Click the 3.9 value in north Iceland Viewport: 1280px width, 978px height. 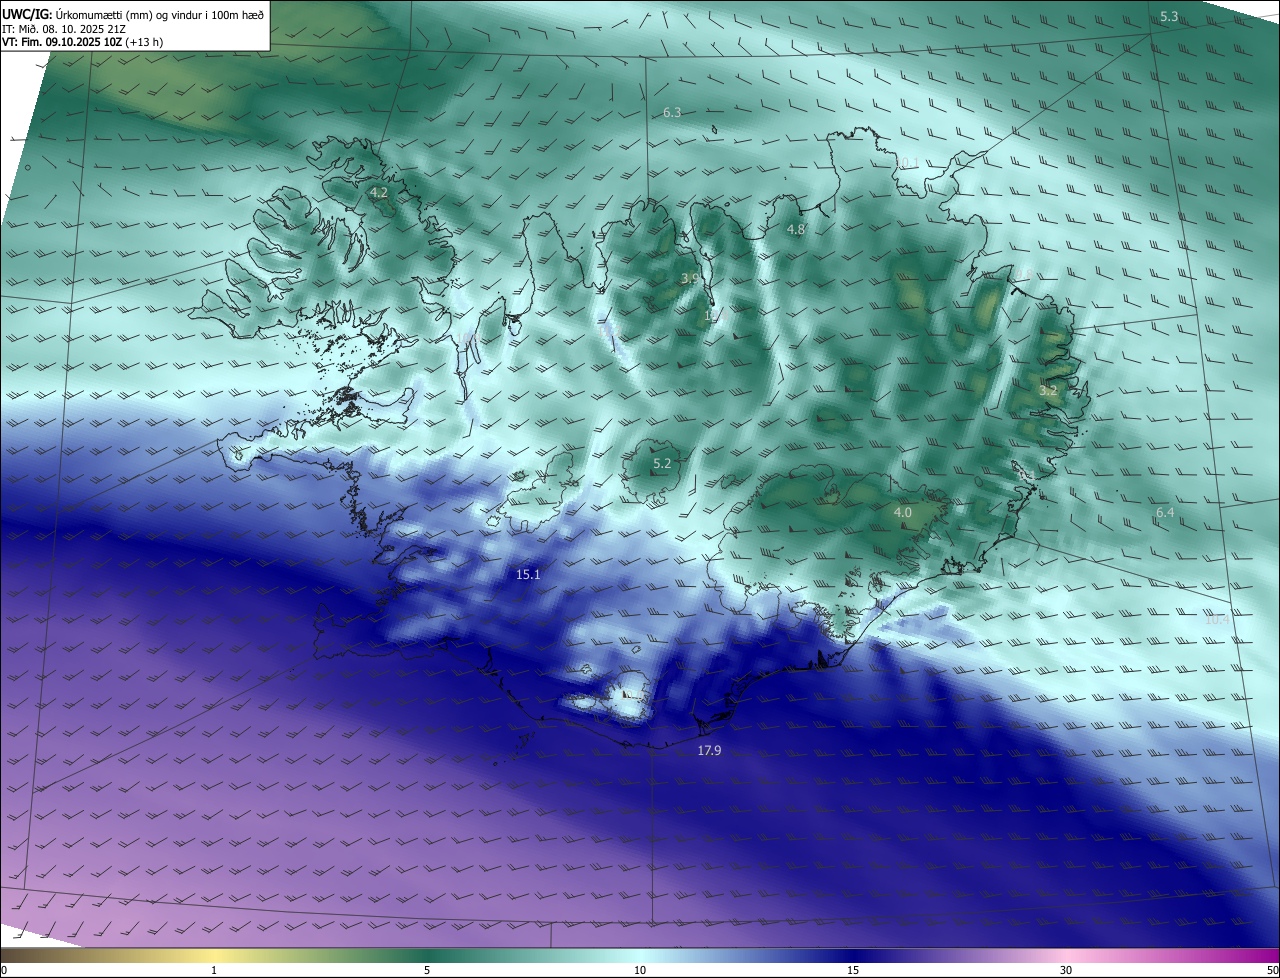[x=690, y=279]
